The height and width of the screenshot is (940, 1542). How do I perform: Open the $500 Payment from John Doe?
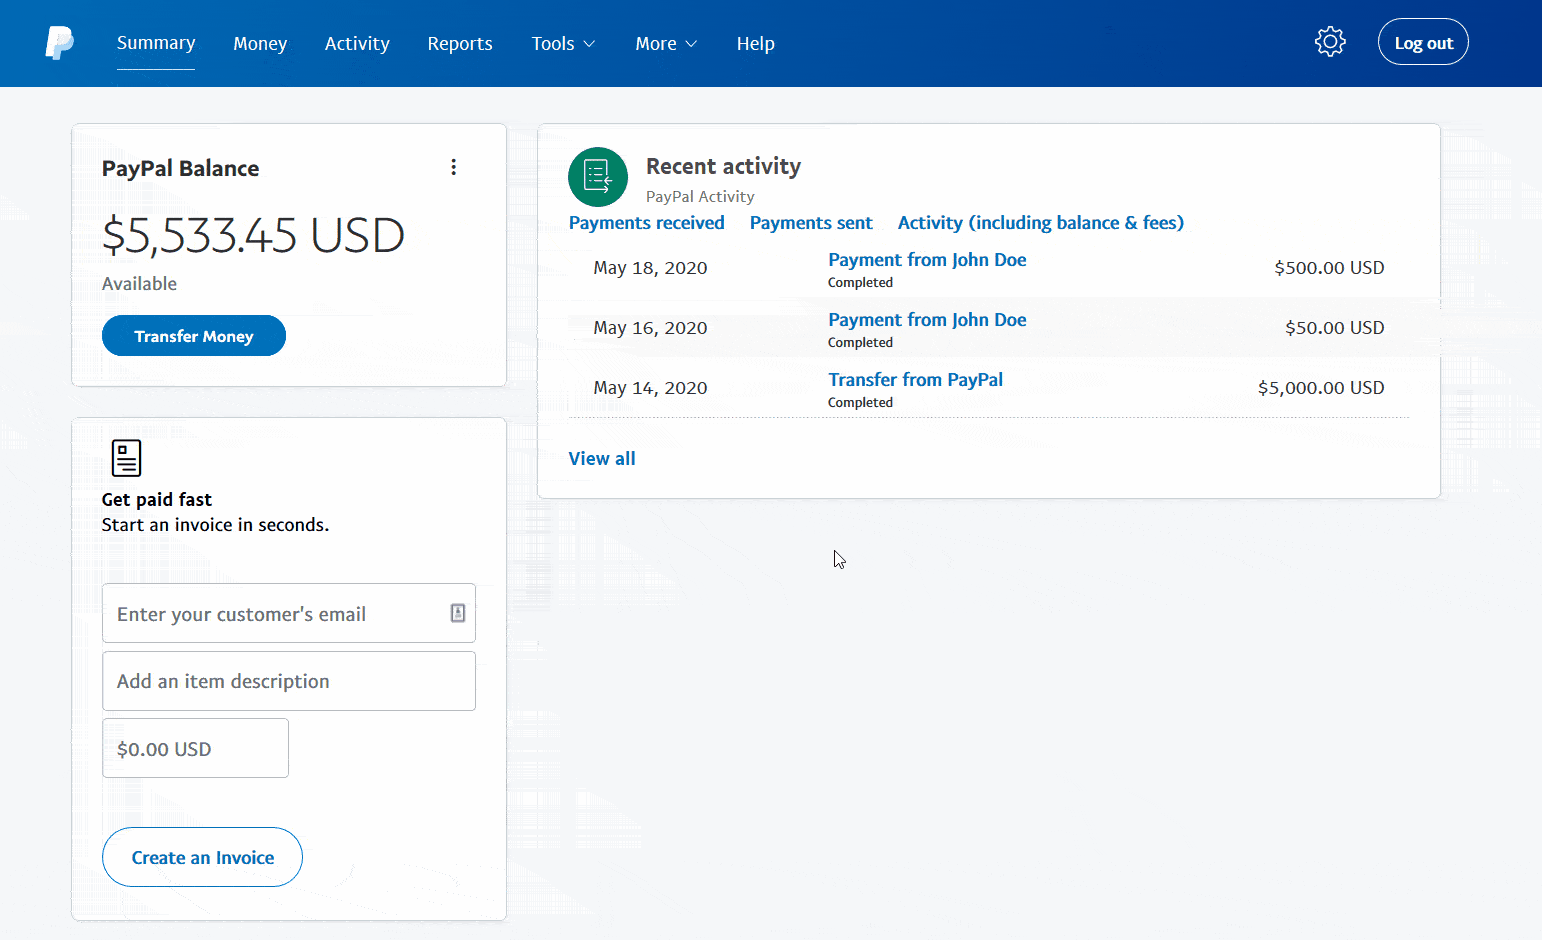pos(926,259)
